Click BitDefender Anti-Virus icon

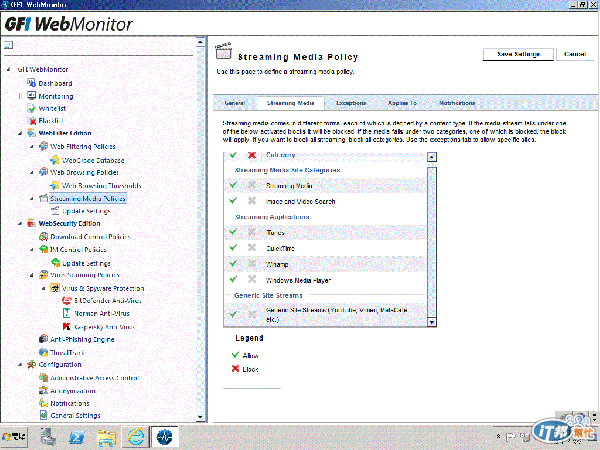tap(67, 300)
